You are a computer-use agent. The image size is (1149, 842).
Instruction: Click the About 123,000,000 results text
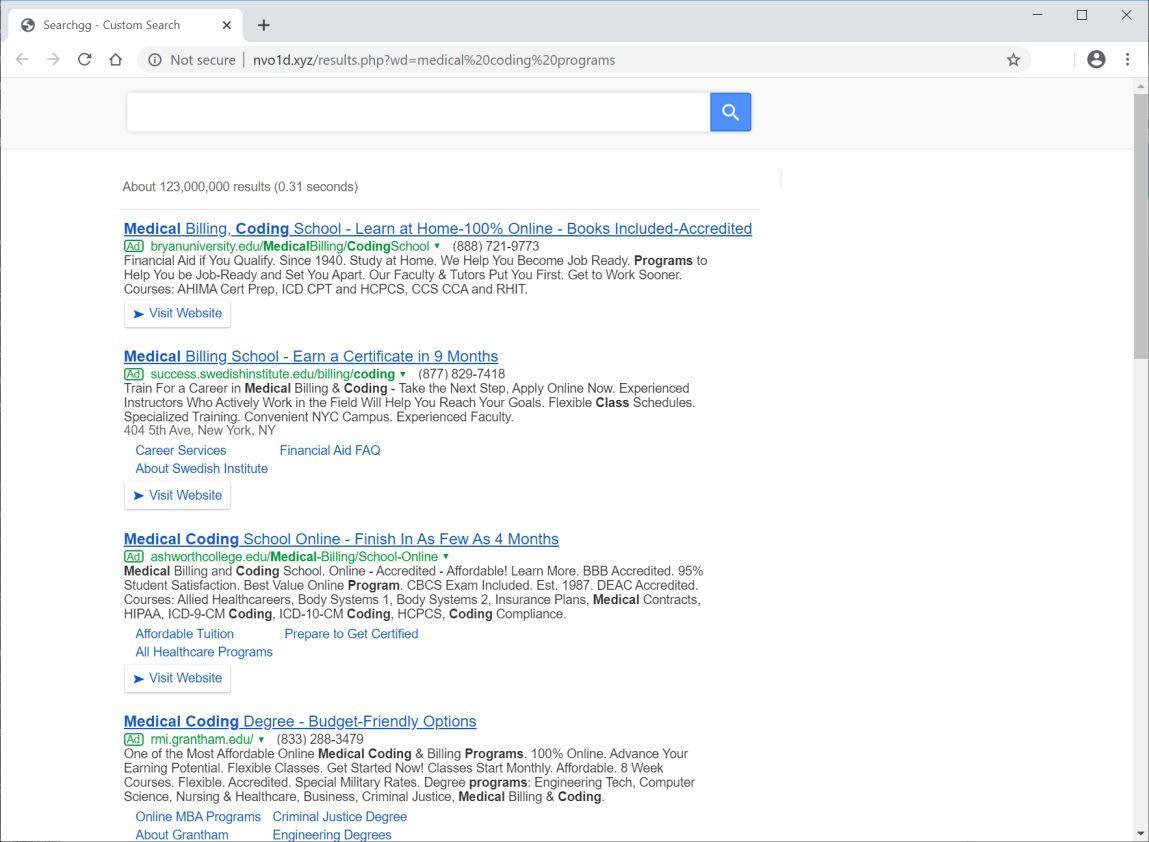click(x=240, y=187)
